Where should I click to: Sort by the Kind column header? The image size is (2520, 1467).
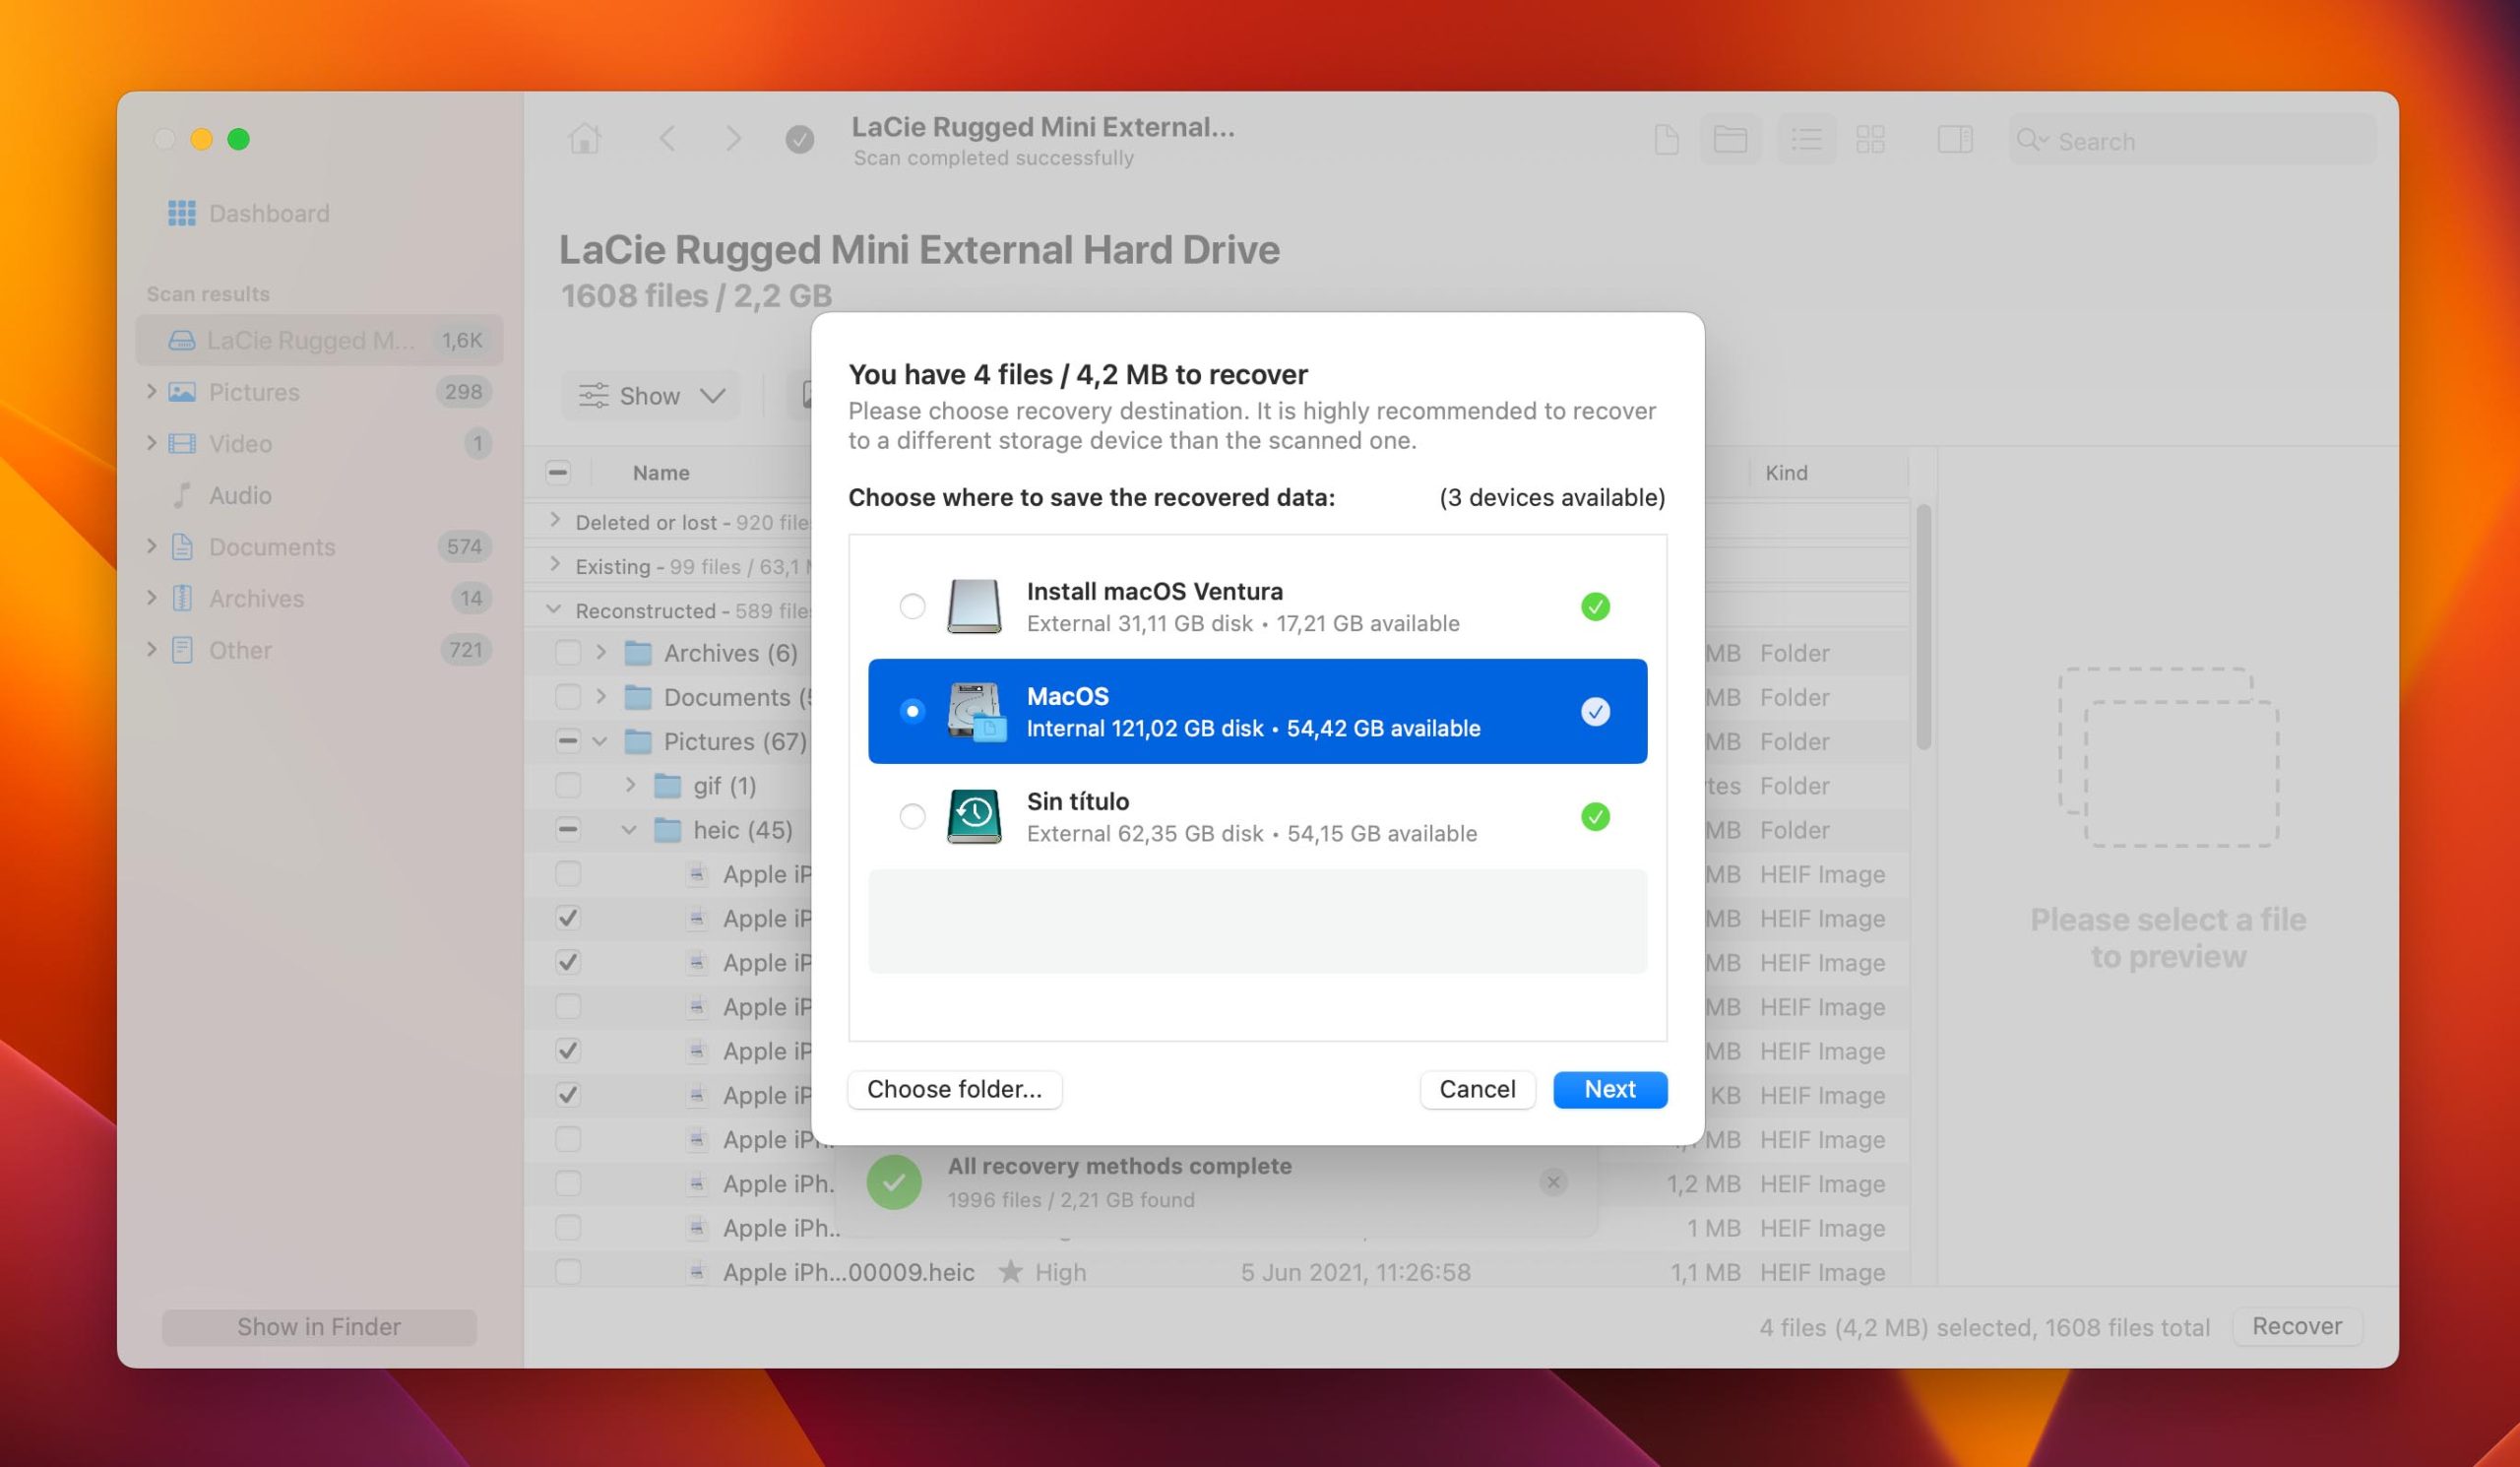pyautogui.click(x=1786, y=472)
